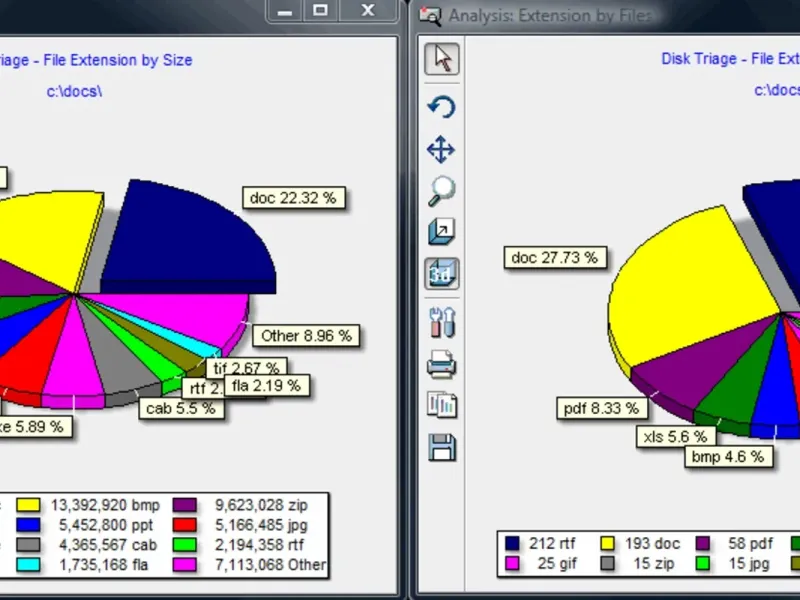
Task: Click purple swatch beside 9,623,028 zip
Action: 185,505
